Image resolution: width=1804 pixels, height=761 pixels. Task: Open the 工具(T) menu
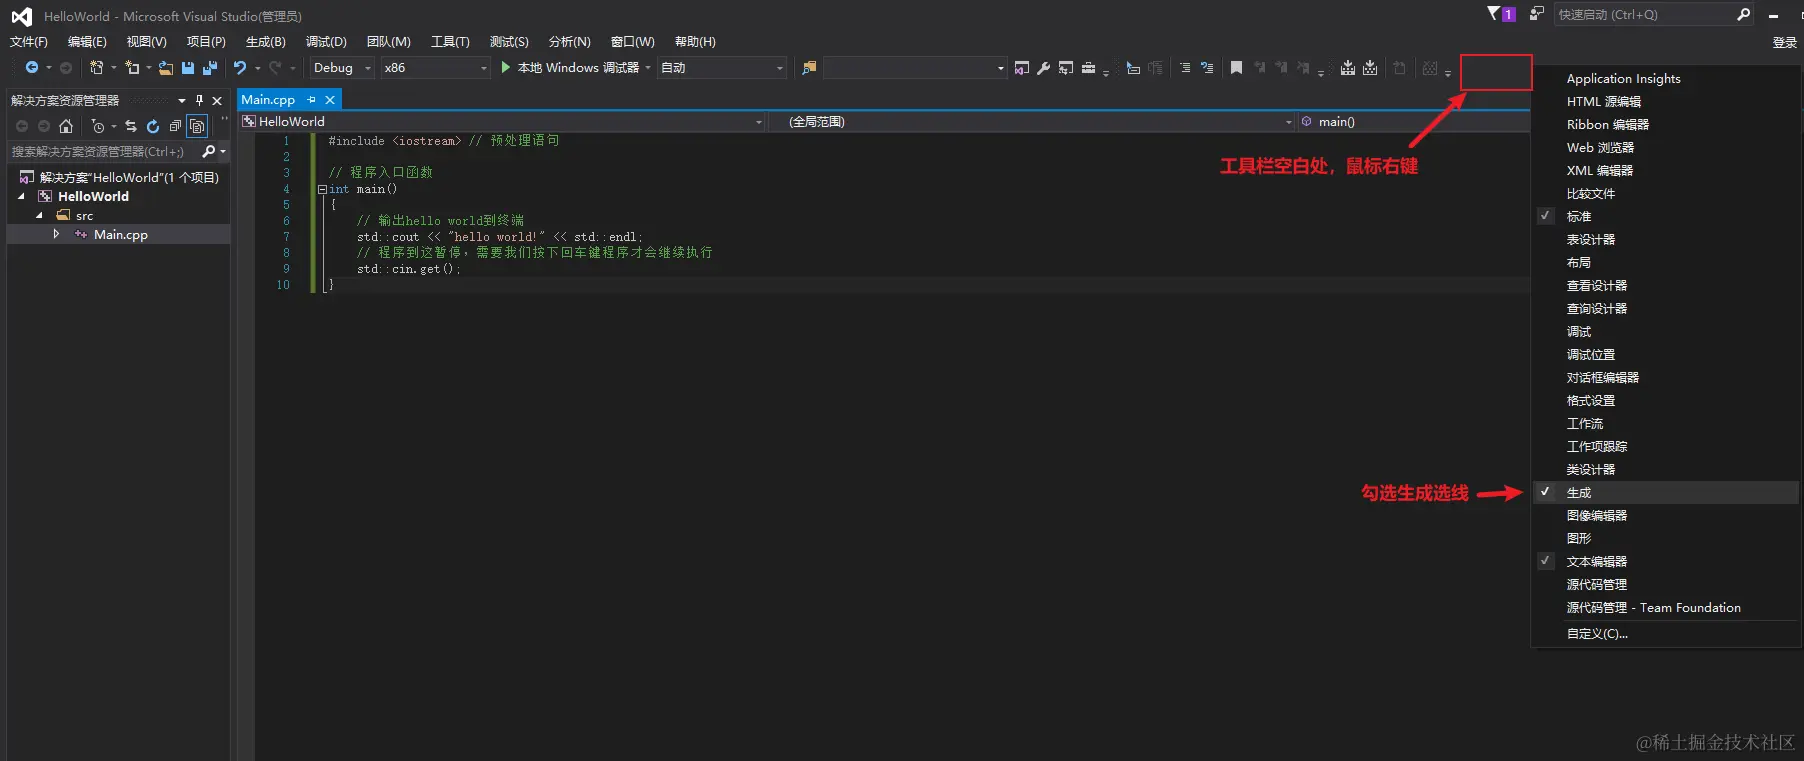(450, 41)
